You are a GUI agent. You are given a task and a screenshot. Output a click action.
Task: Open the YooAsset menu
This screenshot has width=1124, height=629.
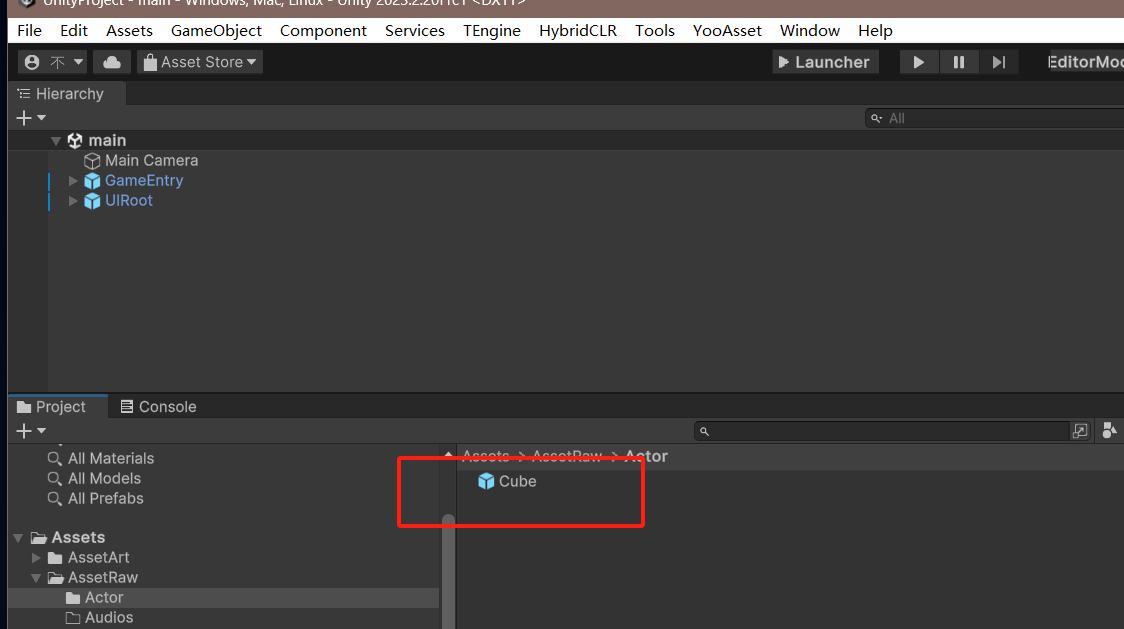pos(727,31)
